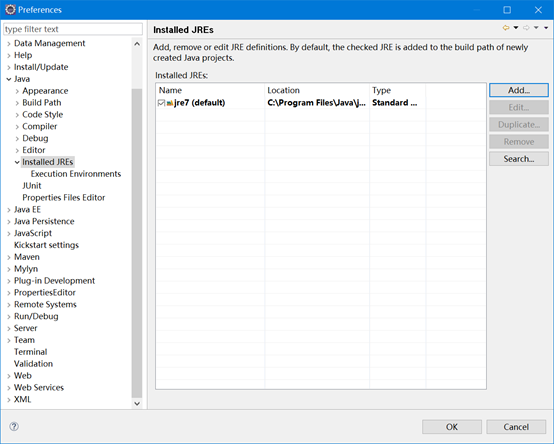Confirm with the OK button
Viewport: 554px width, 444px height.
[x=452, y=427]
